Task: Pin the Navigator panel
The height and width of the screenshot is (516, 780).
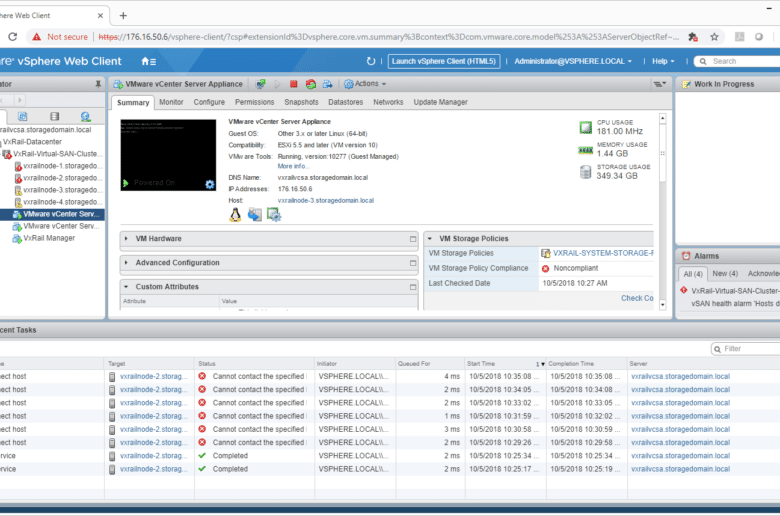Action: click(x=98, y=84)
